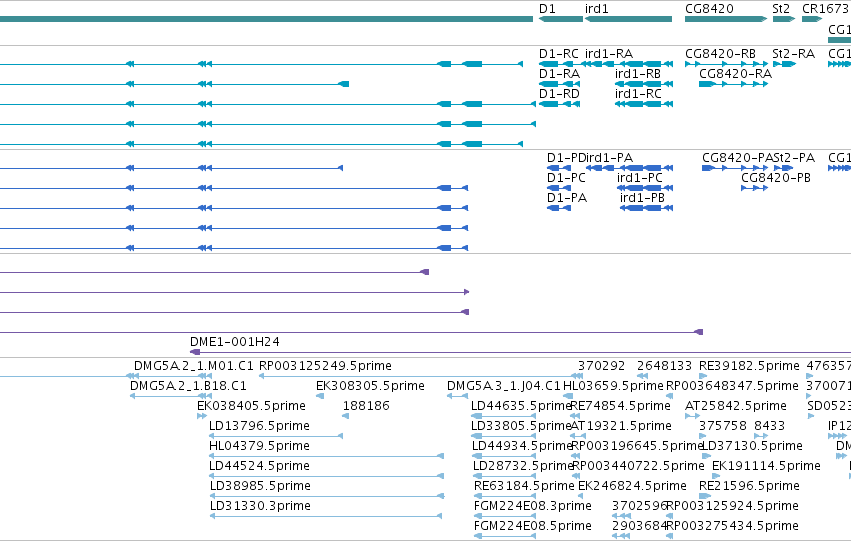Select the ird1 gene bar
The height and width of the screenshot is (541, 851).
point(628,19)
